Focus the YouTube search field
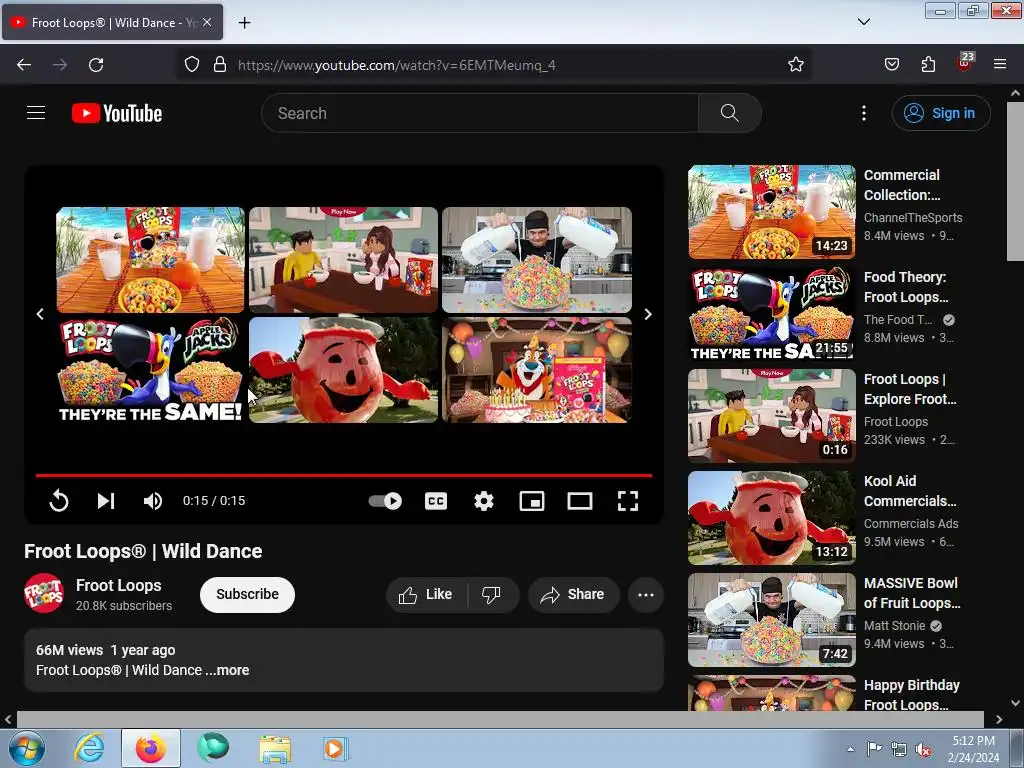Viewport: 1024px width, 768px height. 480,113
